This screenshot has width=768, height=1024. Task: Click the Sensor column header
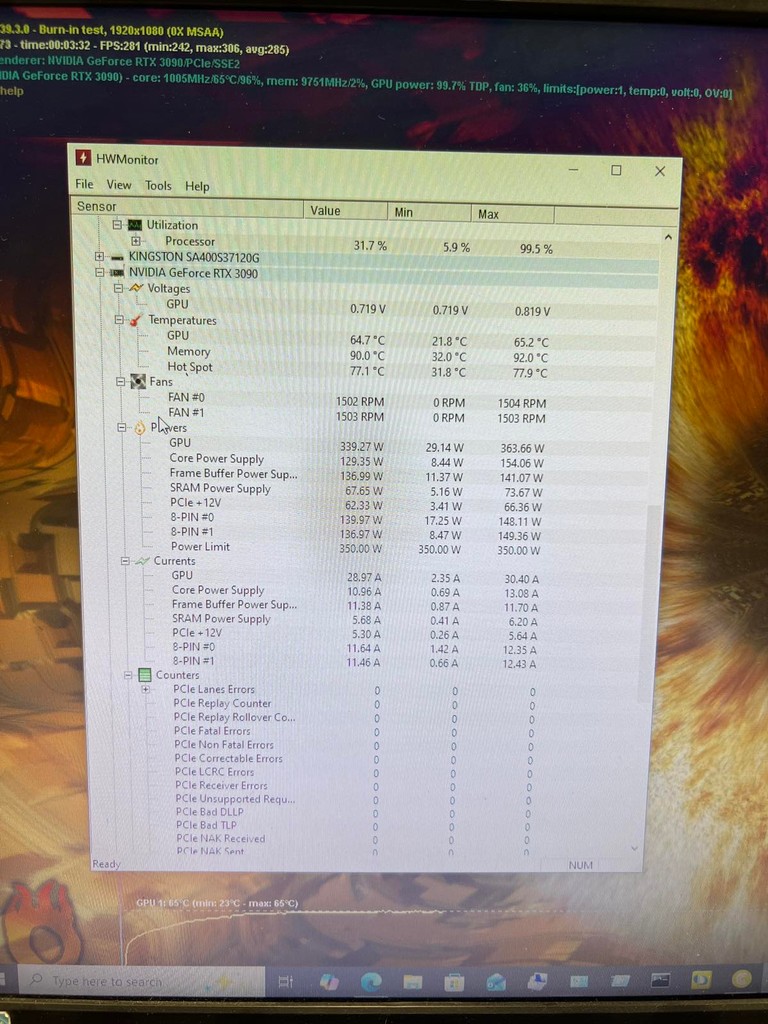187,207
